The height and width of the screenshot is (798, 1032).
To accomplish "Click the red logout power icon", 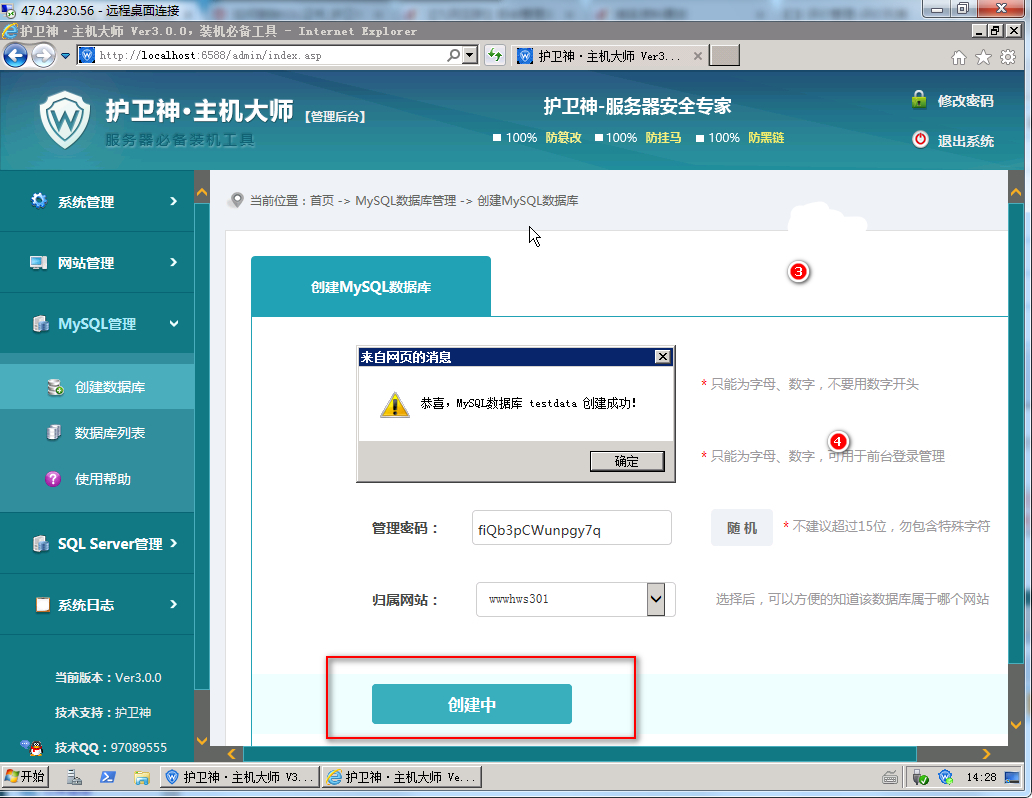I will [920, 140].
